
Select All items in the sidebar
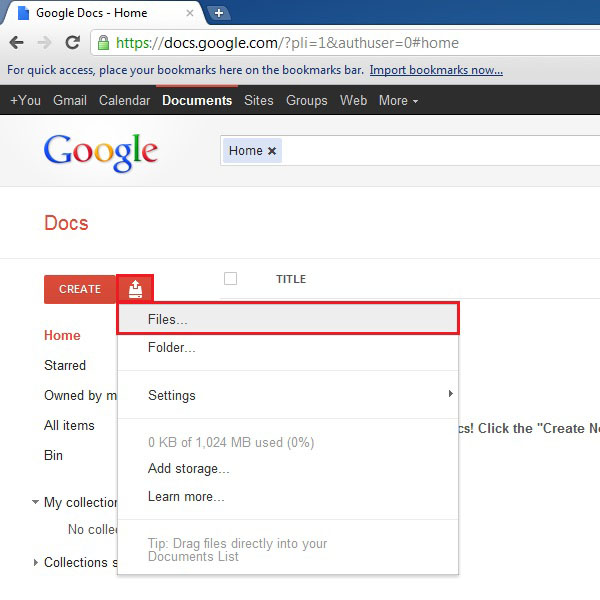pos(69,425)
